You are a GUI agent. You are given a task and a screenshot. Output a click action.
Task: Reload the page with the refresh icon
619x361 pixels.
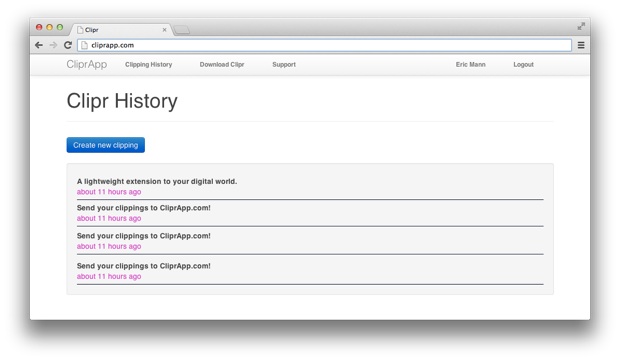coord(68,45)
